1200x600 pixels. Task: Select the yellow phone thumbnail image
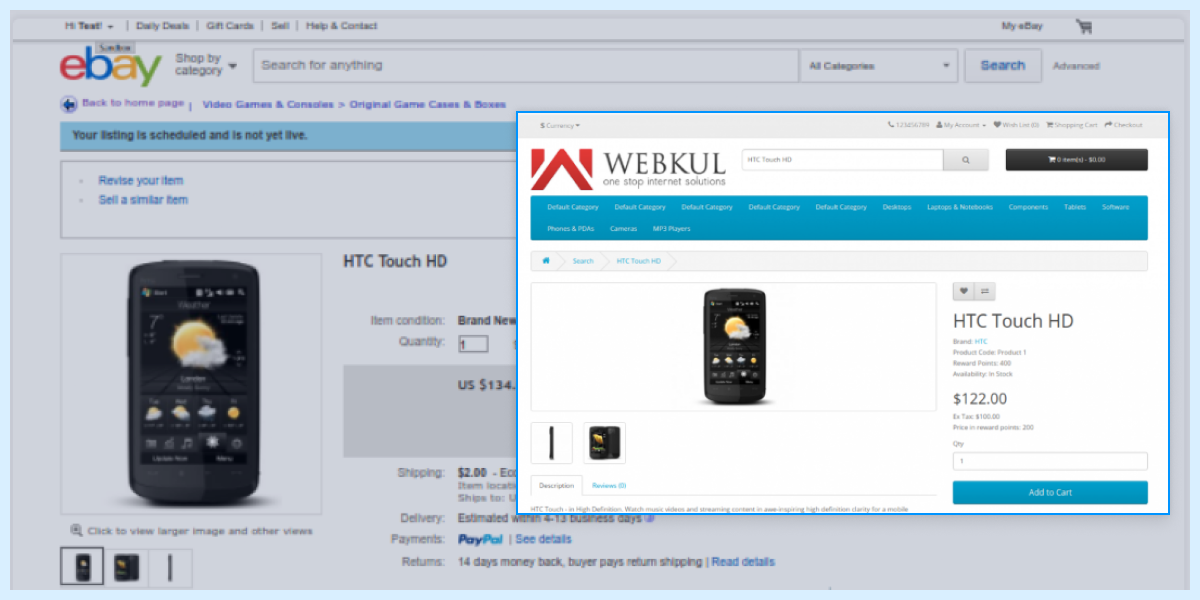tap(603, 443)
